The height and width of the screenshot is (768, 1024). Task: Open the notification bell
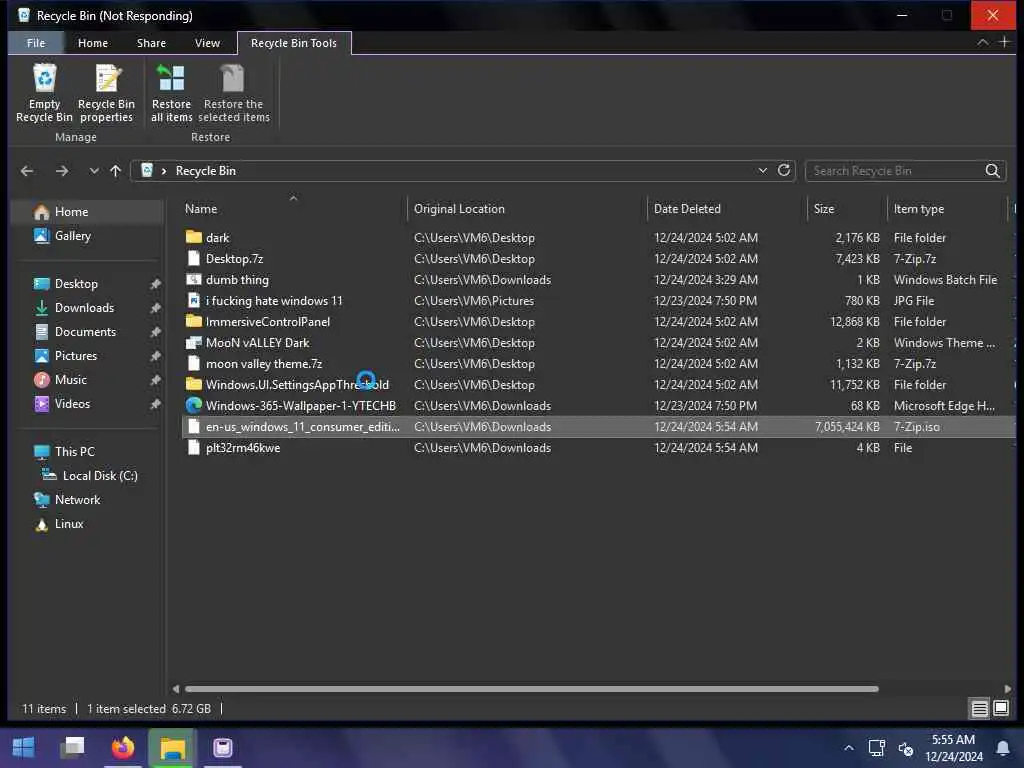(1002, 748)
